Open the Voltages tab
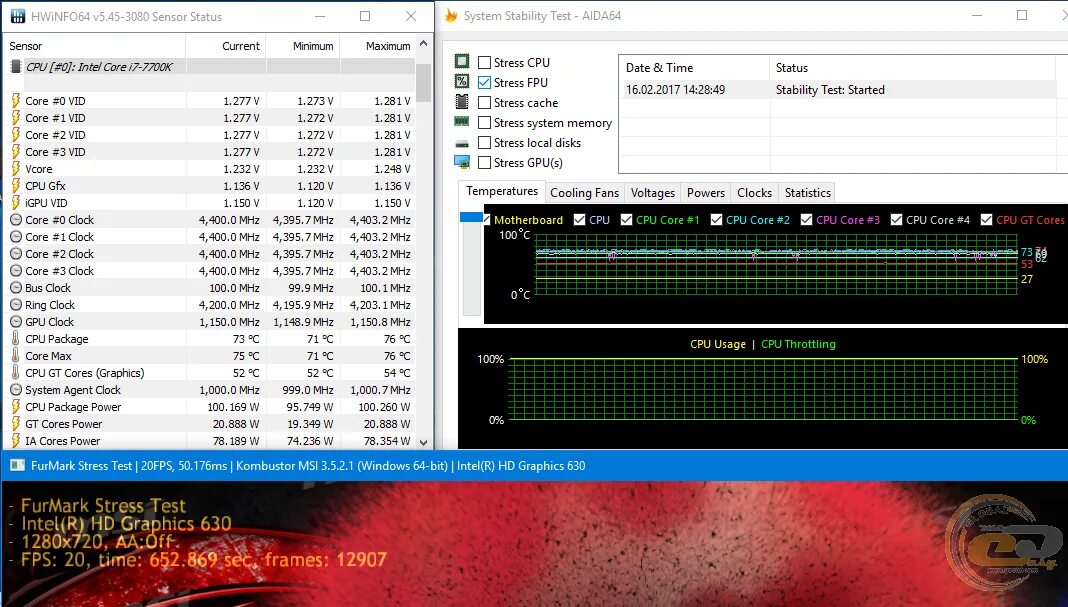 [x=653, y=193]
